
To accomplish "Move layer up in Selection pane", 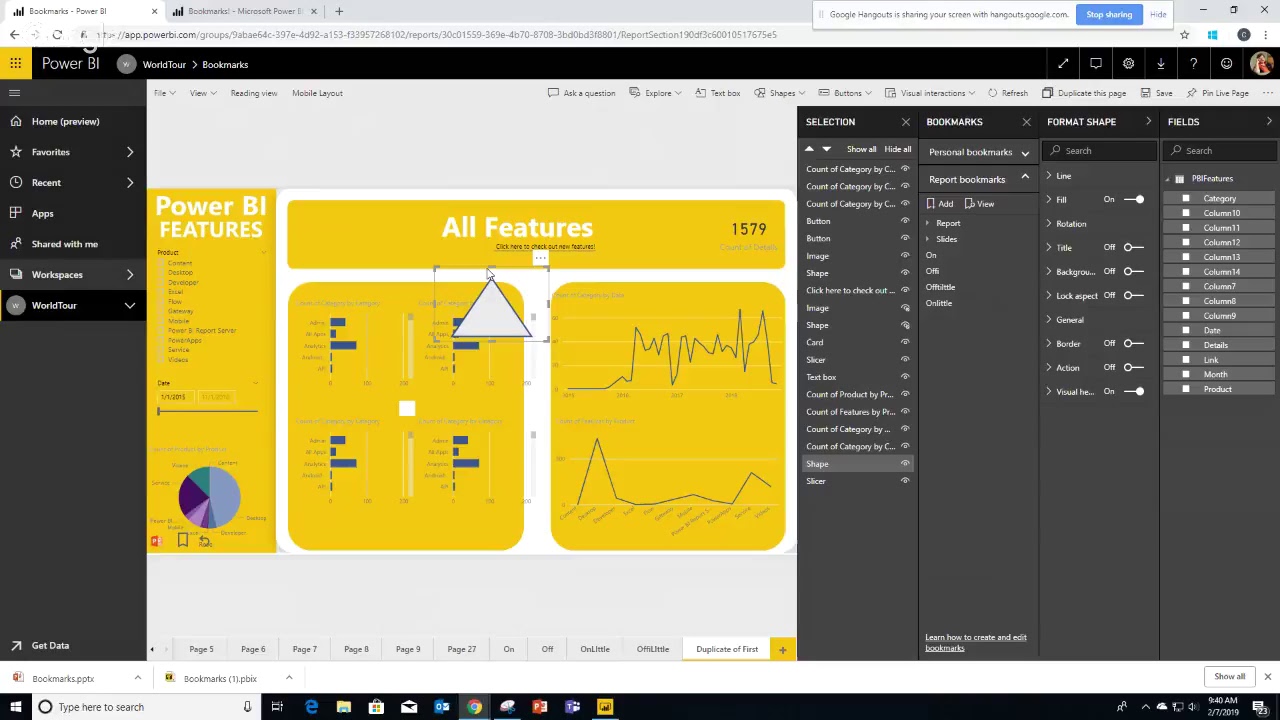I will coord(809,149).
